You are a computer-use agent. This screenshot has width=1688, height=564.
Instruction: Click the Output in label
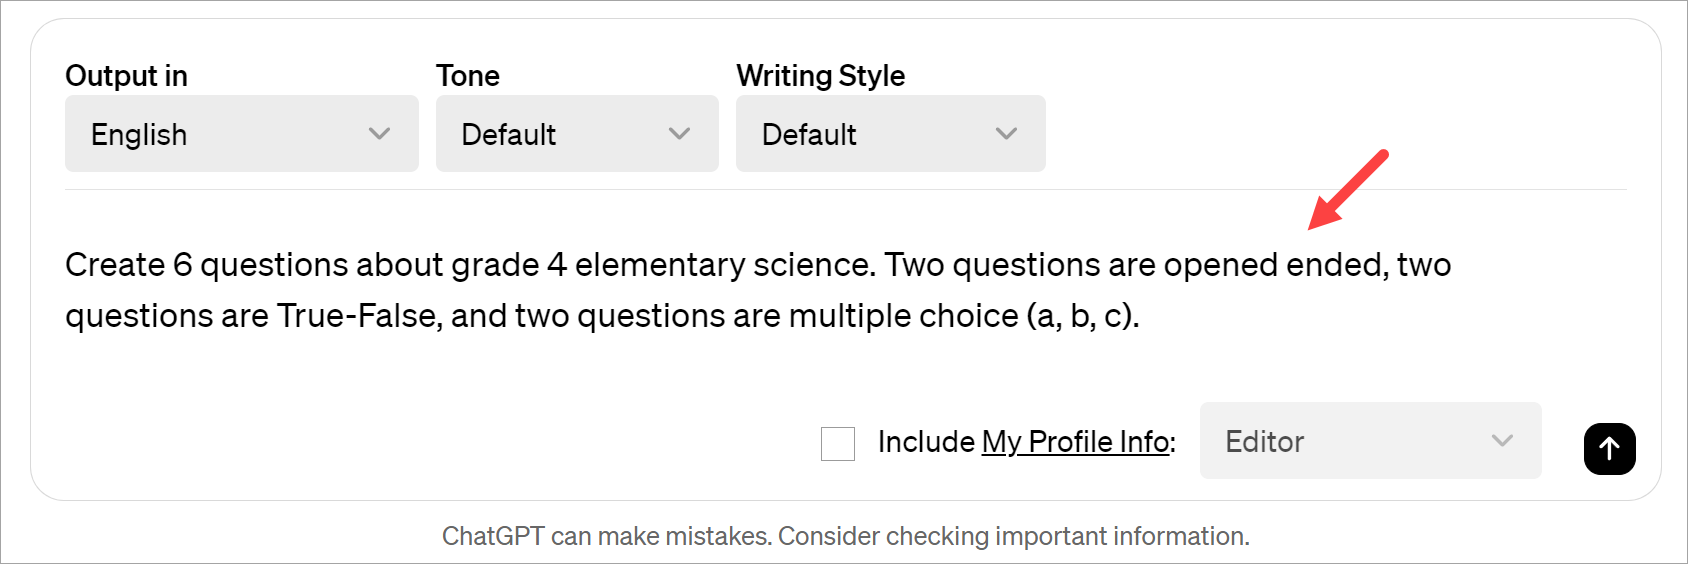click(126, 76)
